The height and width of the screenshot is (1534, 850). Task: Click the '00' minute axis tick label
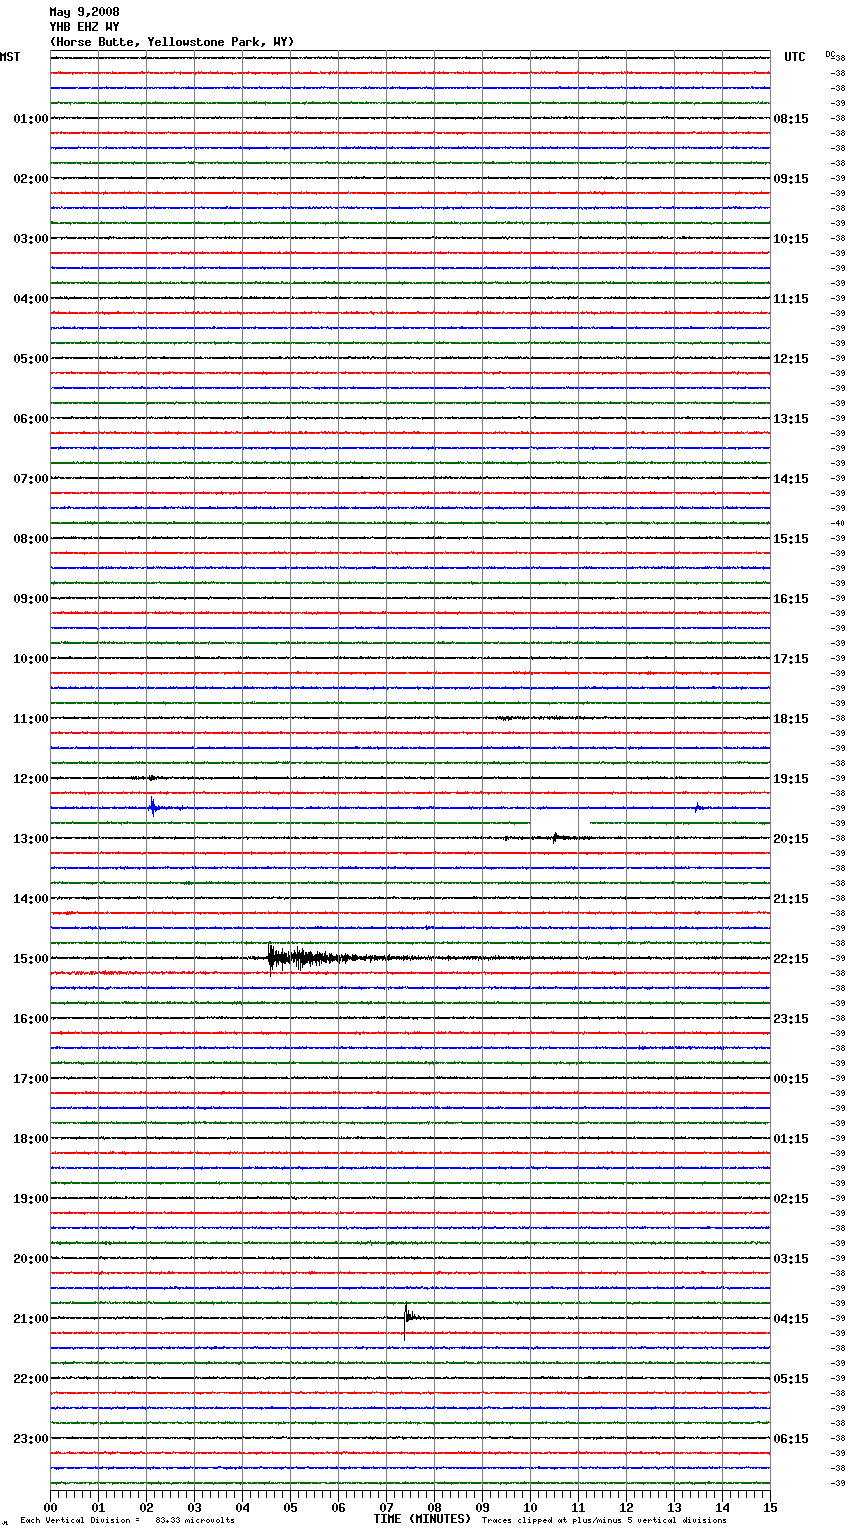tap(51, 1507)
